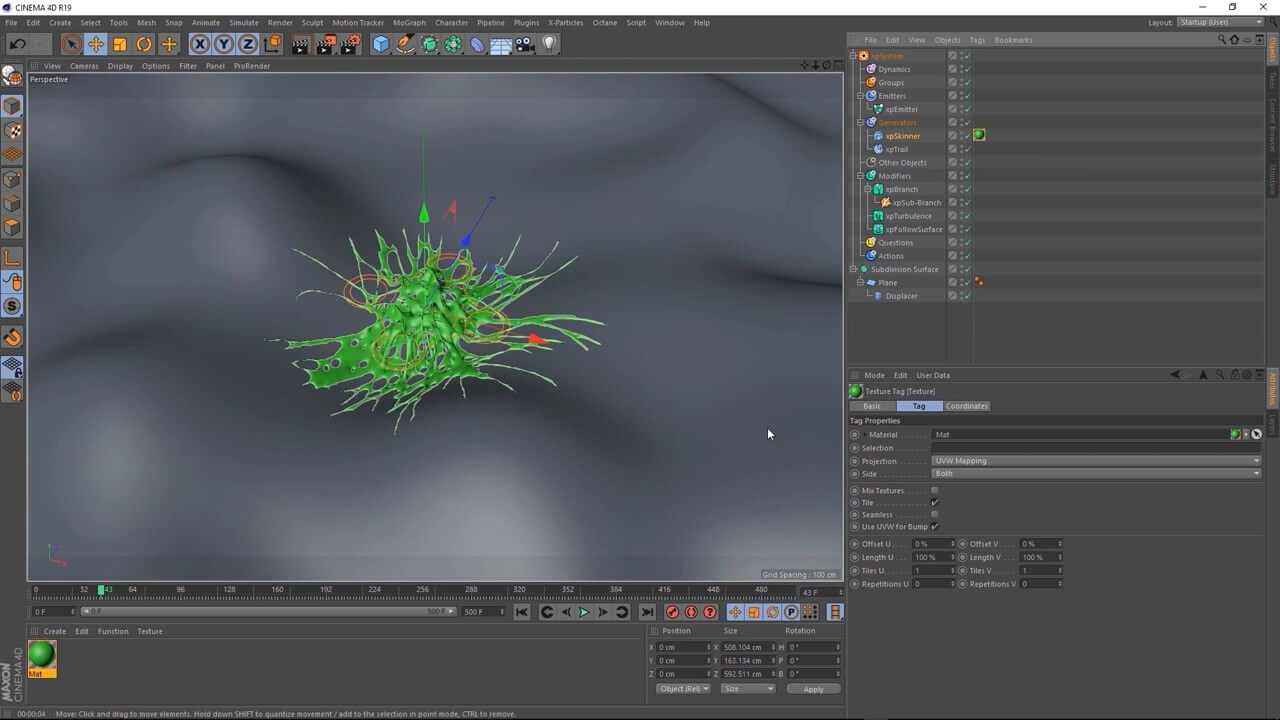Select the Move tool in toolbar
Screen dimensions: 1280x720
coord(95,44)
